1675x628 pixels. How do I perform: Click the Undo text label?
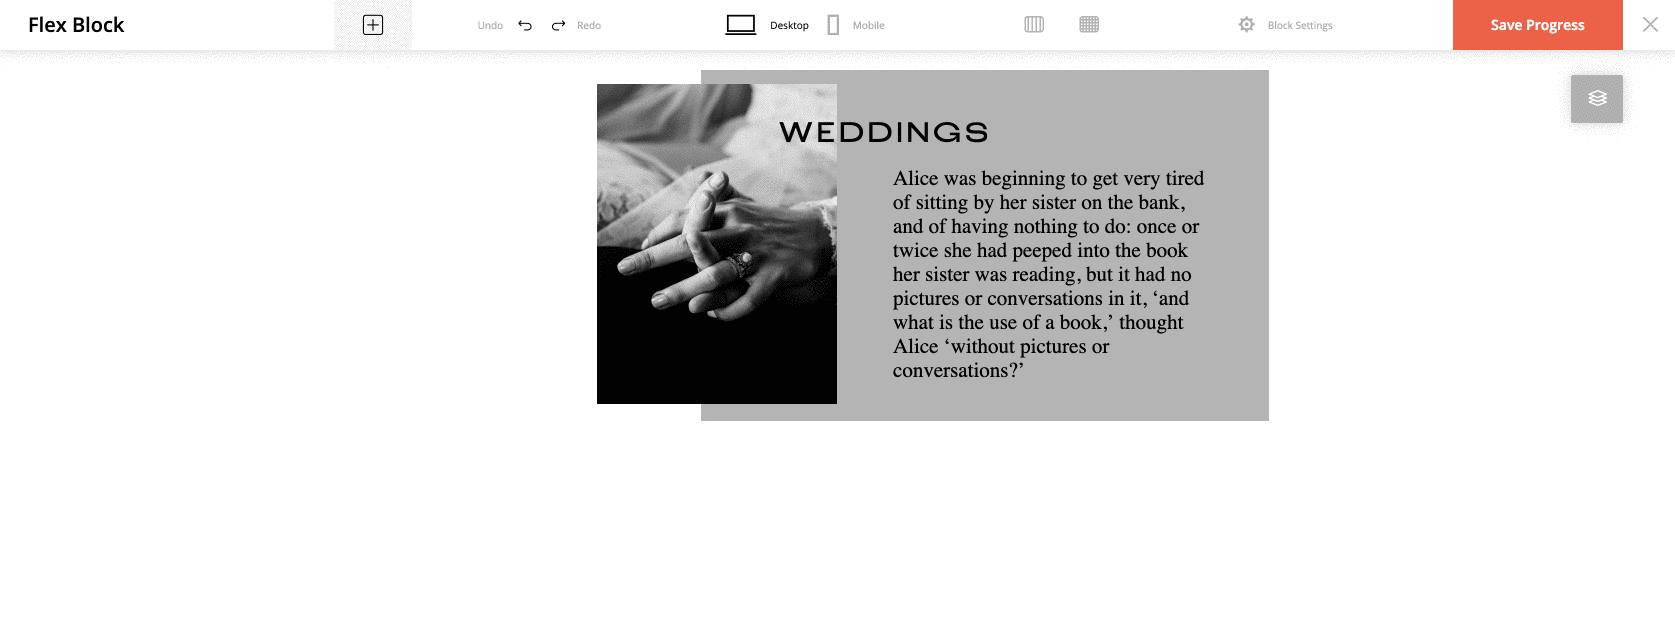490,26
